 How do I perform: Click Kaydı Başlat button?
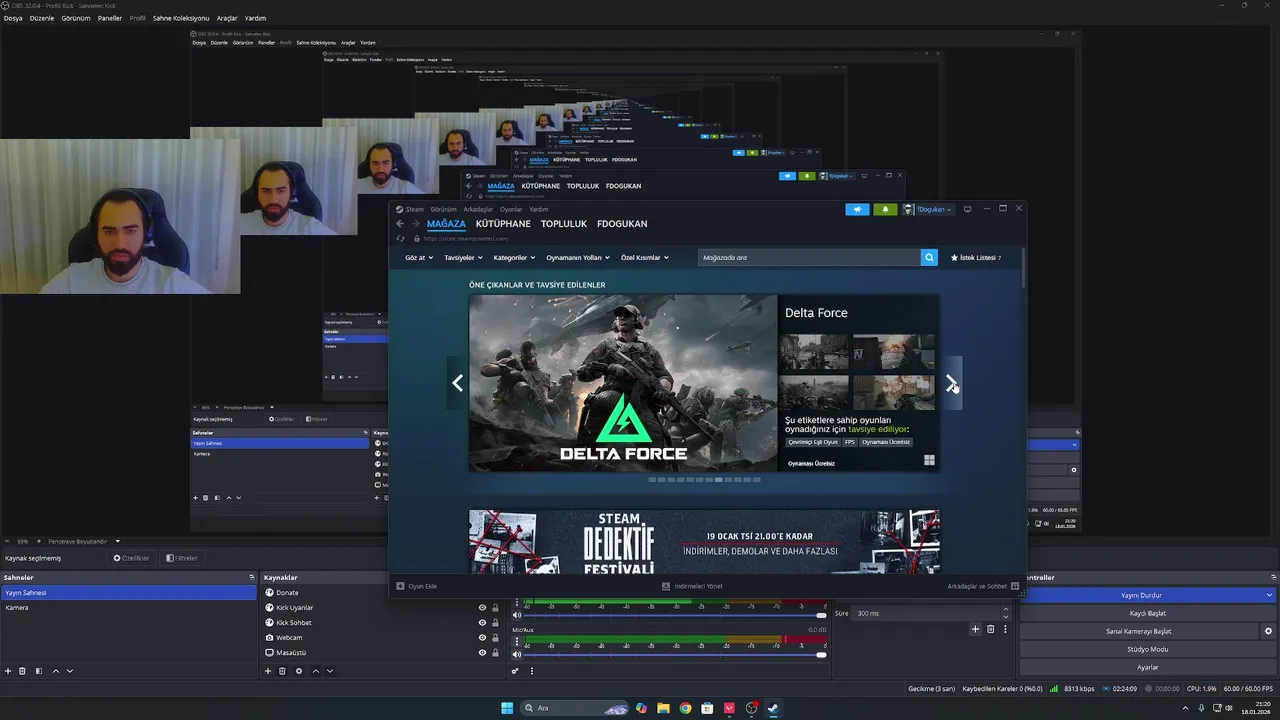click(1147, 613)
